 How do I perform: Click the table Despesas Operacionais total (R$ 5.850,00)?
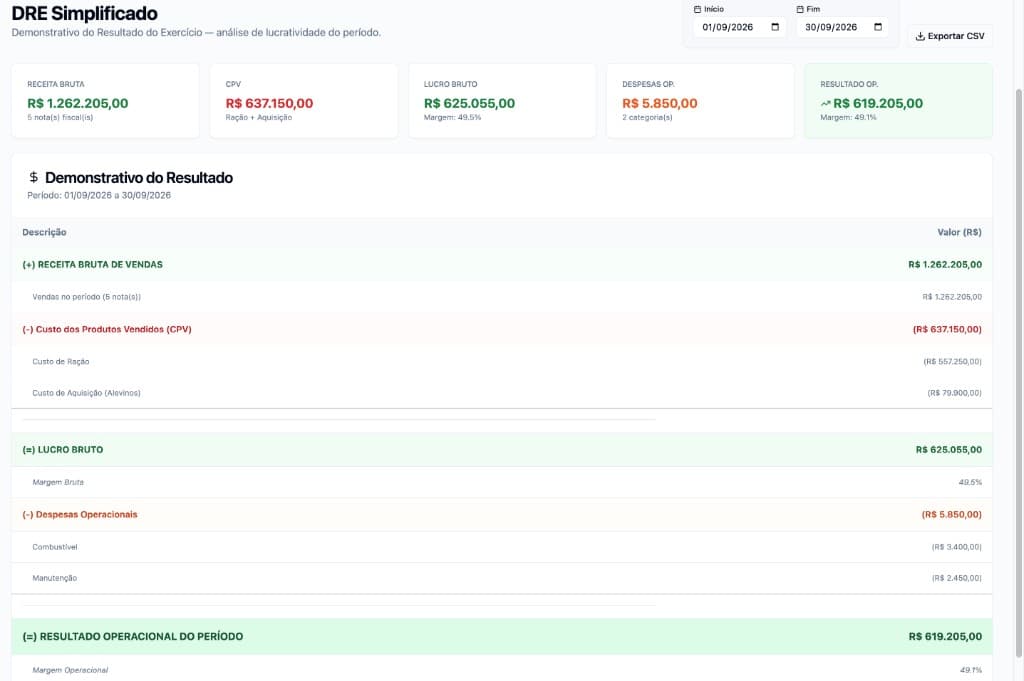[x=952, y=515]
